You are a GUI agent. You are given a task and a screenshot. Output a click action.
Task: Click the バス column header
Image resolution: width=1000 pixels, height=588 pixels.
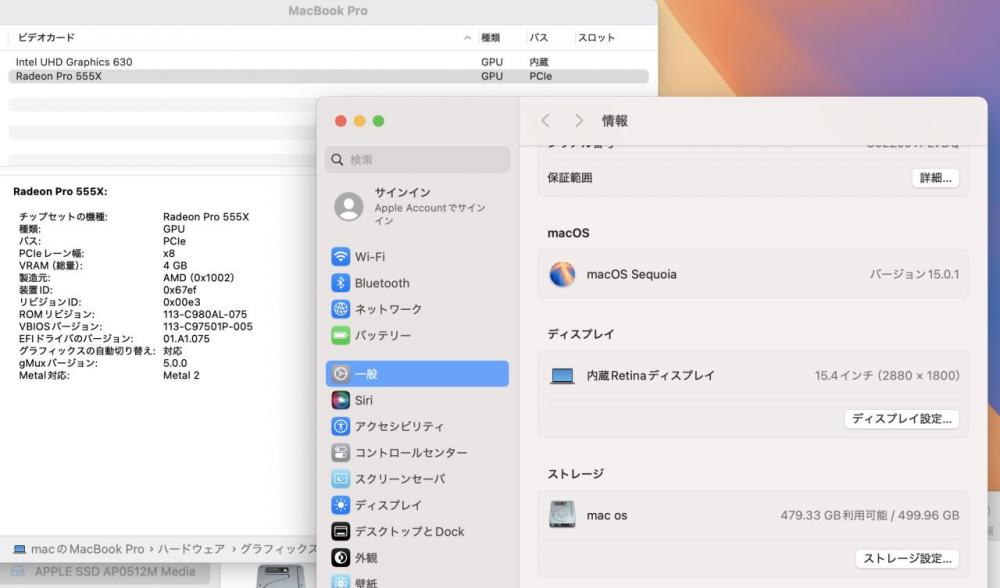pyautogui.click(x=539, y=38)
